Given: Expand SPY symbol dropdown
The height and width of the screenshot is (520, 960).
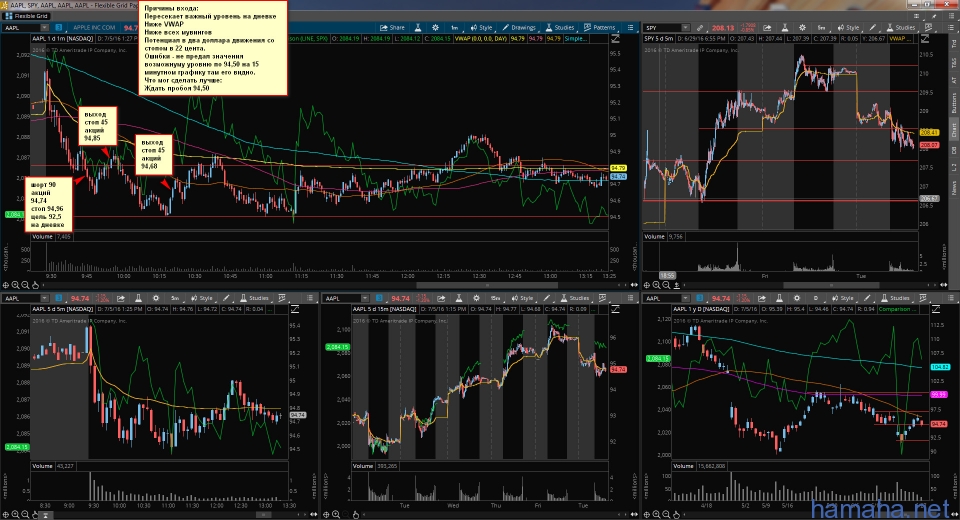Looking at the screenshot, I should click(x=685, y=28).
